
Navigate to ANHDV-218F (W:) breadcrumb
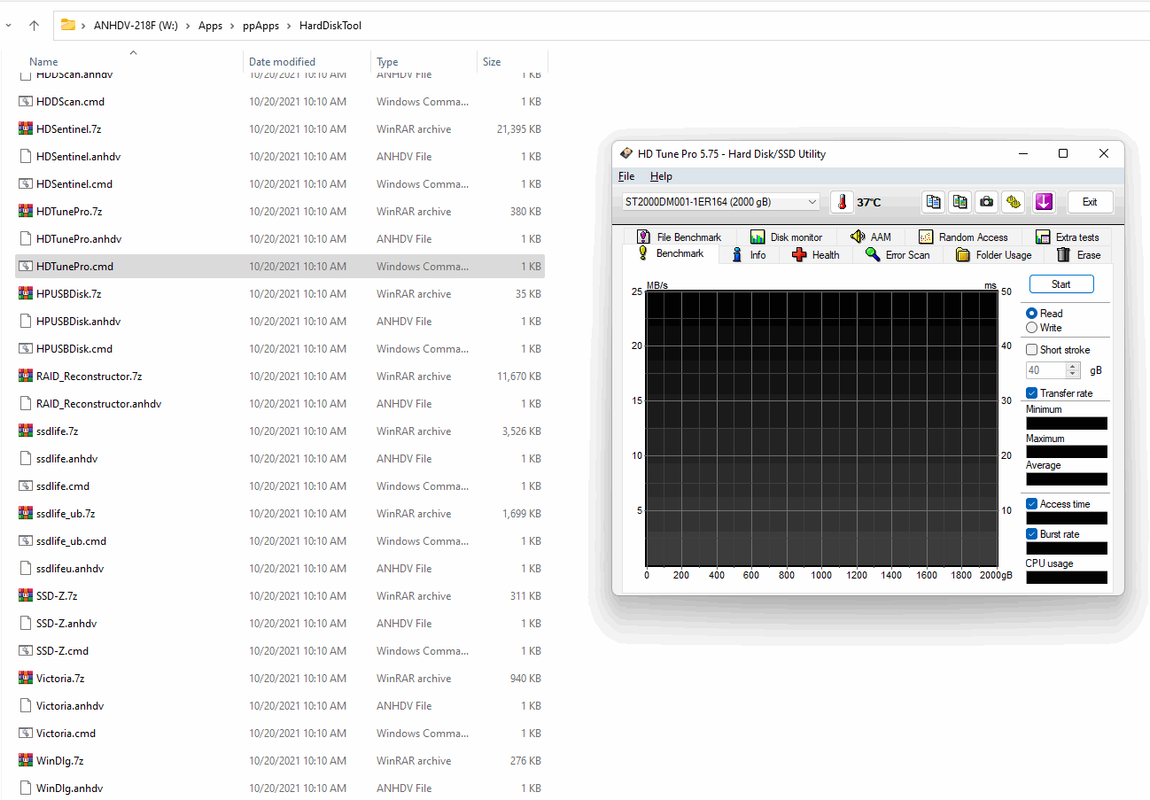click(136, 26)
